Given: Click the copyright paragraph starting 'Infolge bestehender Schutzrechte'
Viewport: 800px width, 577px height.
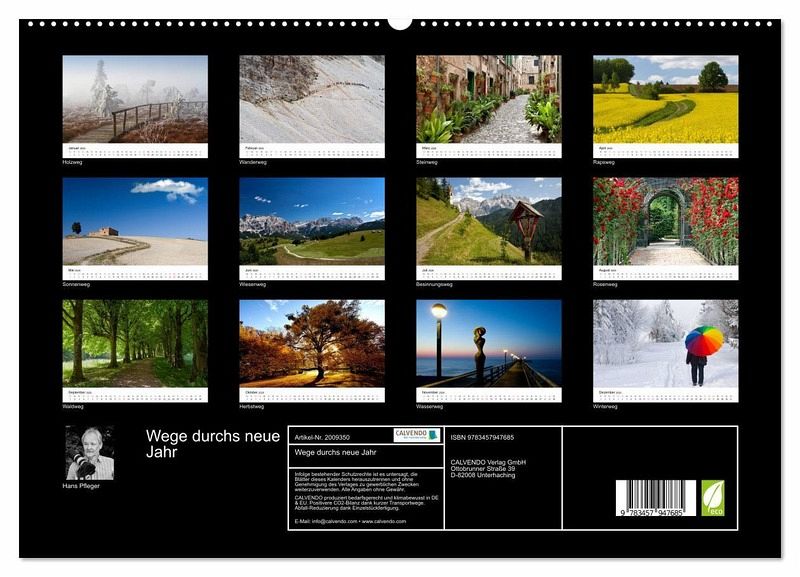Looking at the screenshot, I should tap(357, 482).
